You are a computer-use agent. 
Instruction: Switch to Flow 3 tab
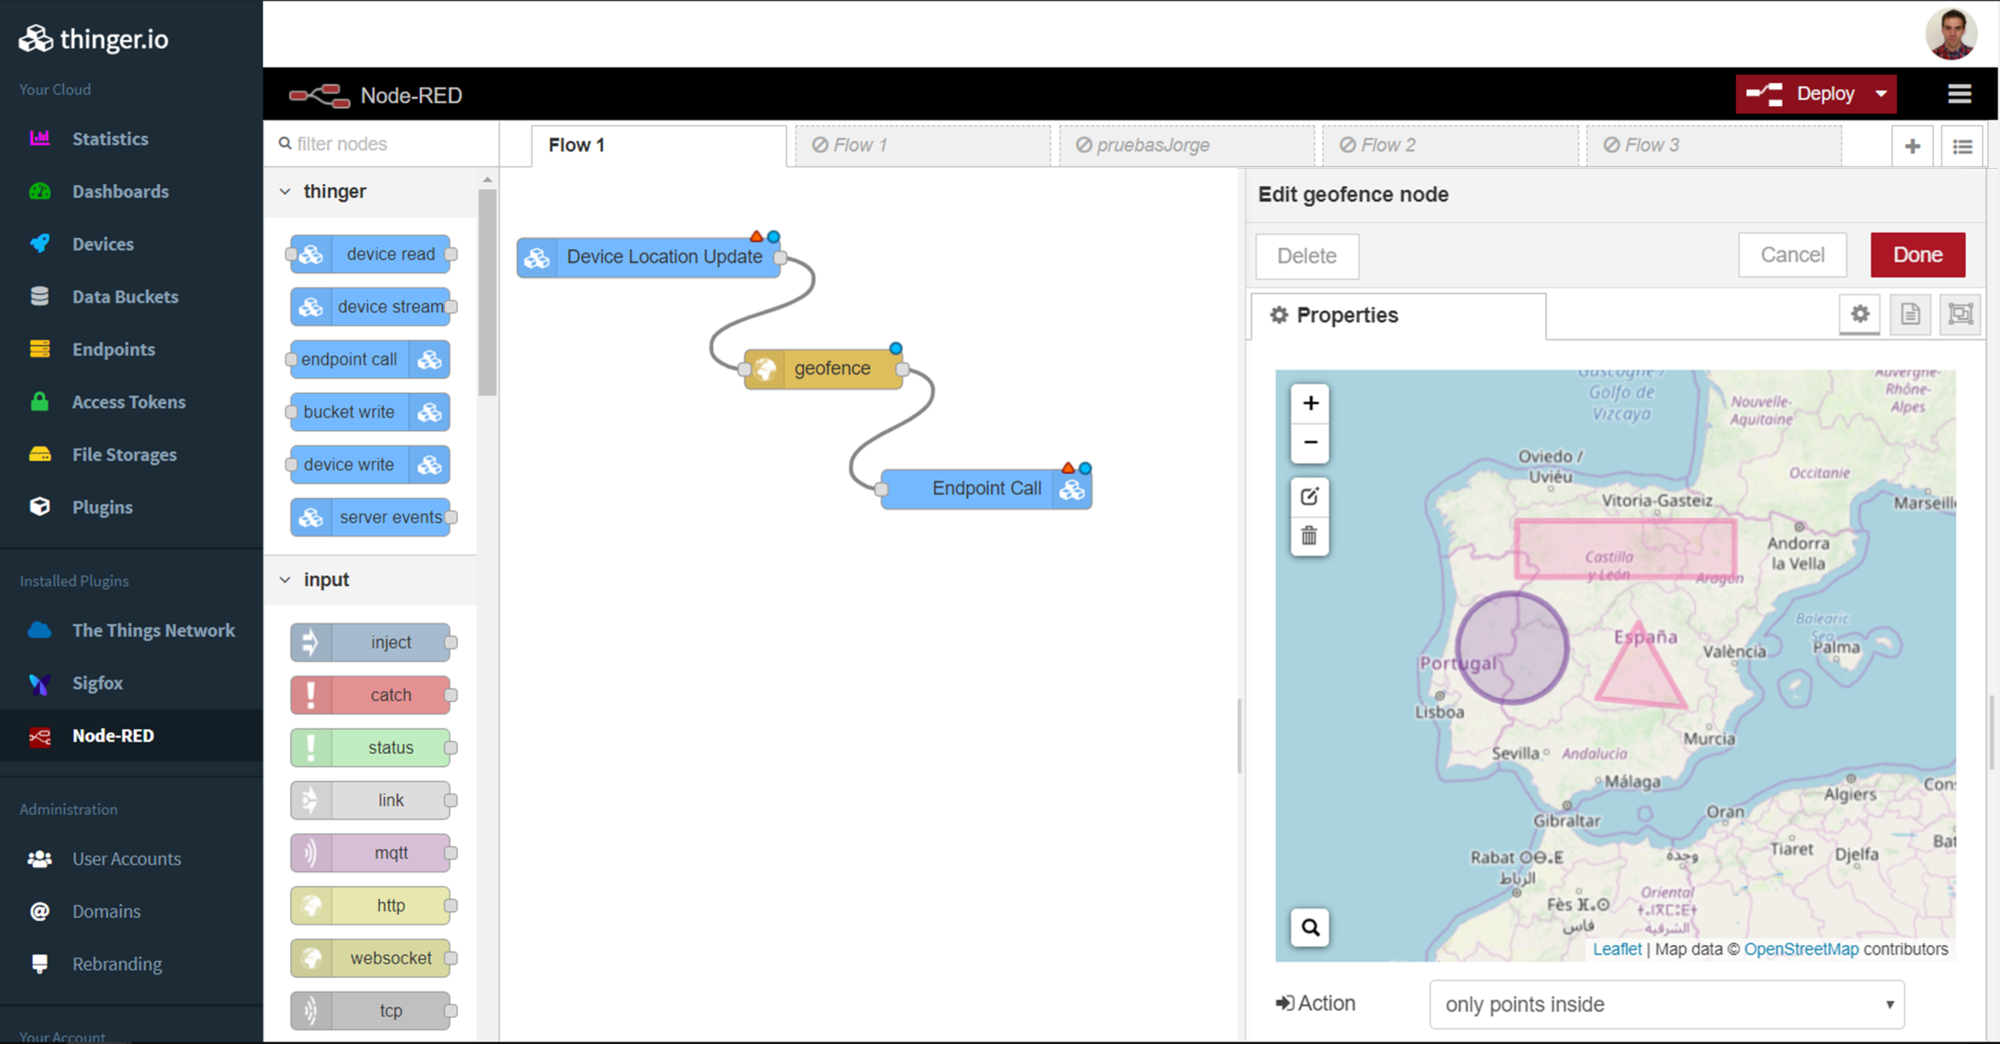tap(1715, 146)
